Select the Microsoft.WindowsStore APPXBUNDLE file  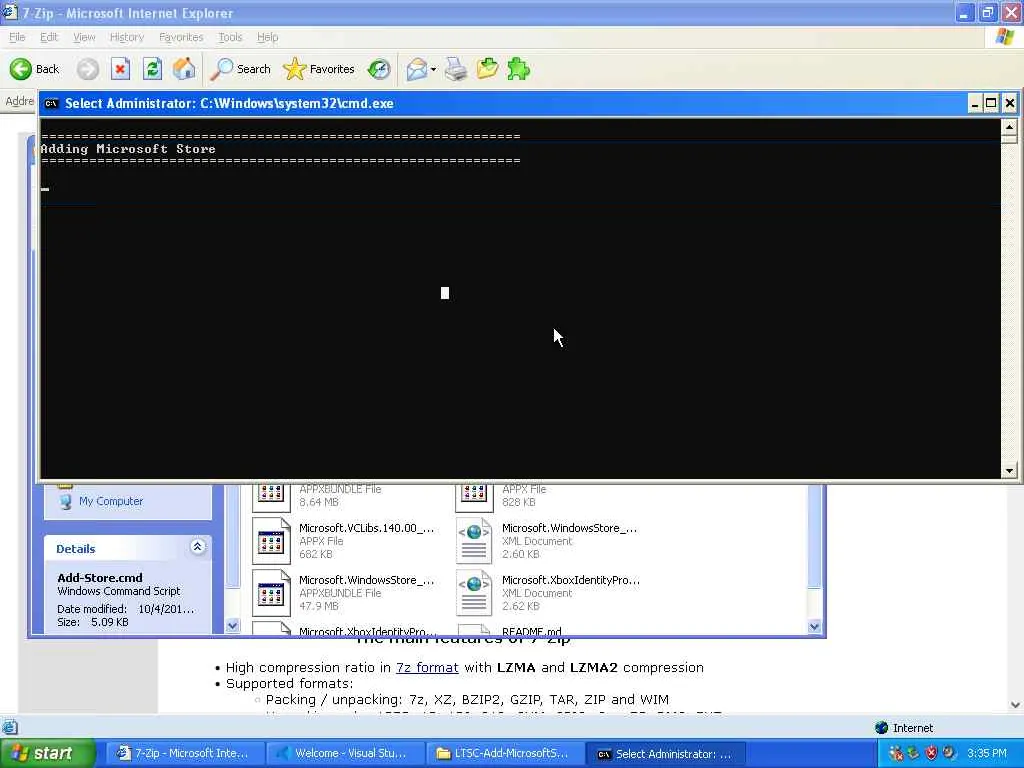[342, 592]
